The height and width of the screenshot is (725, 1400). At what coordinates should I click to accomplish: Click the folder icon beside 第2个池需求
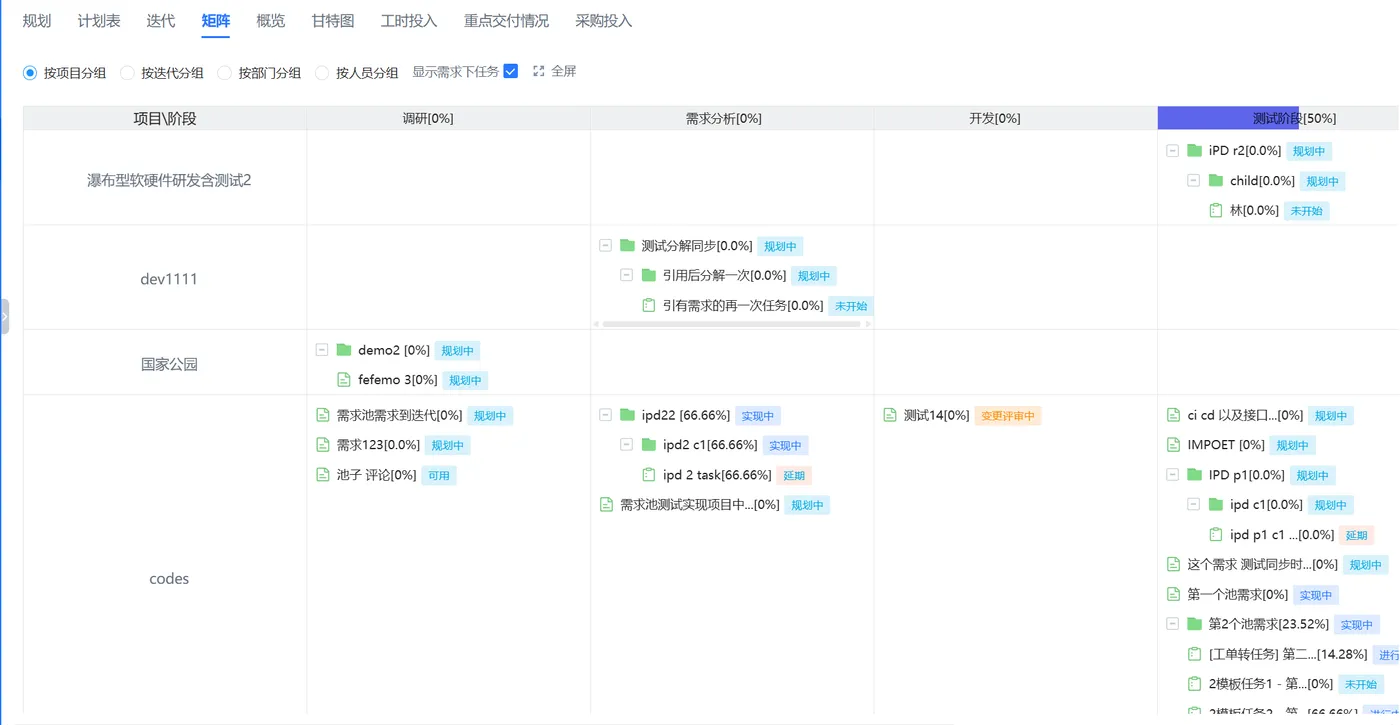1194,624
